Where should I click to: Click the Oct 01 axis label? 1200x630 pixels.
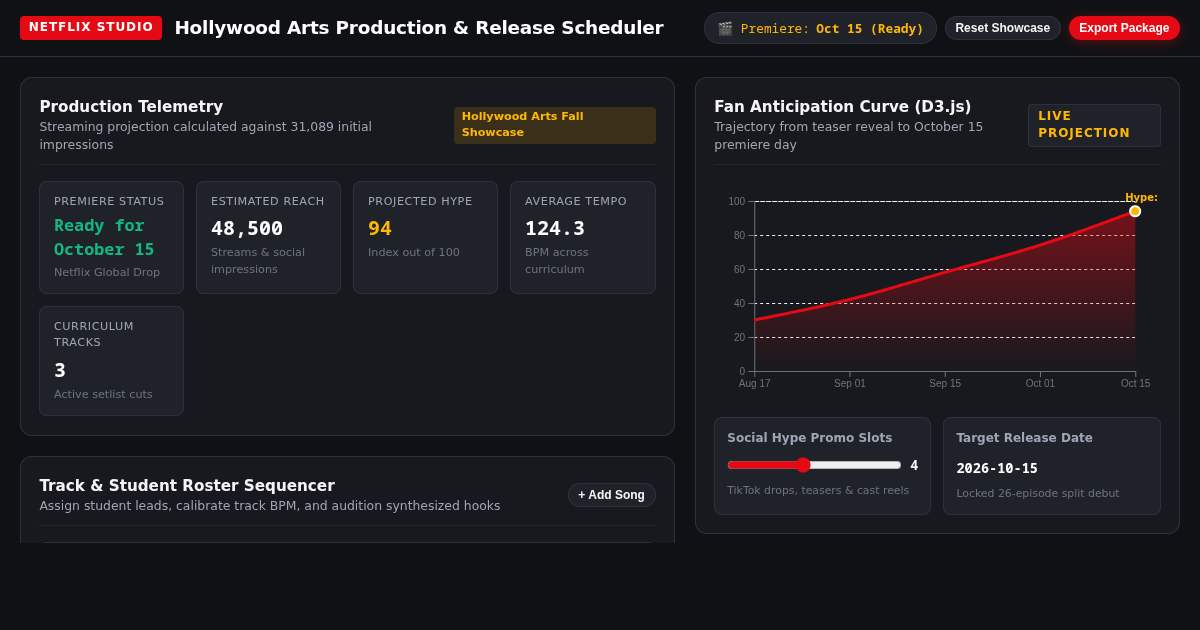tap(1040, 384)
